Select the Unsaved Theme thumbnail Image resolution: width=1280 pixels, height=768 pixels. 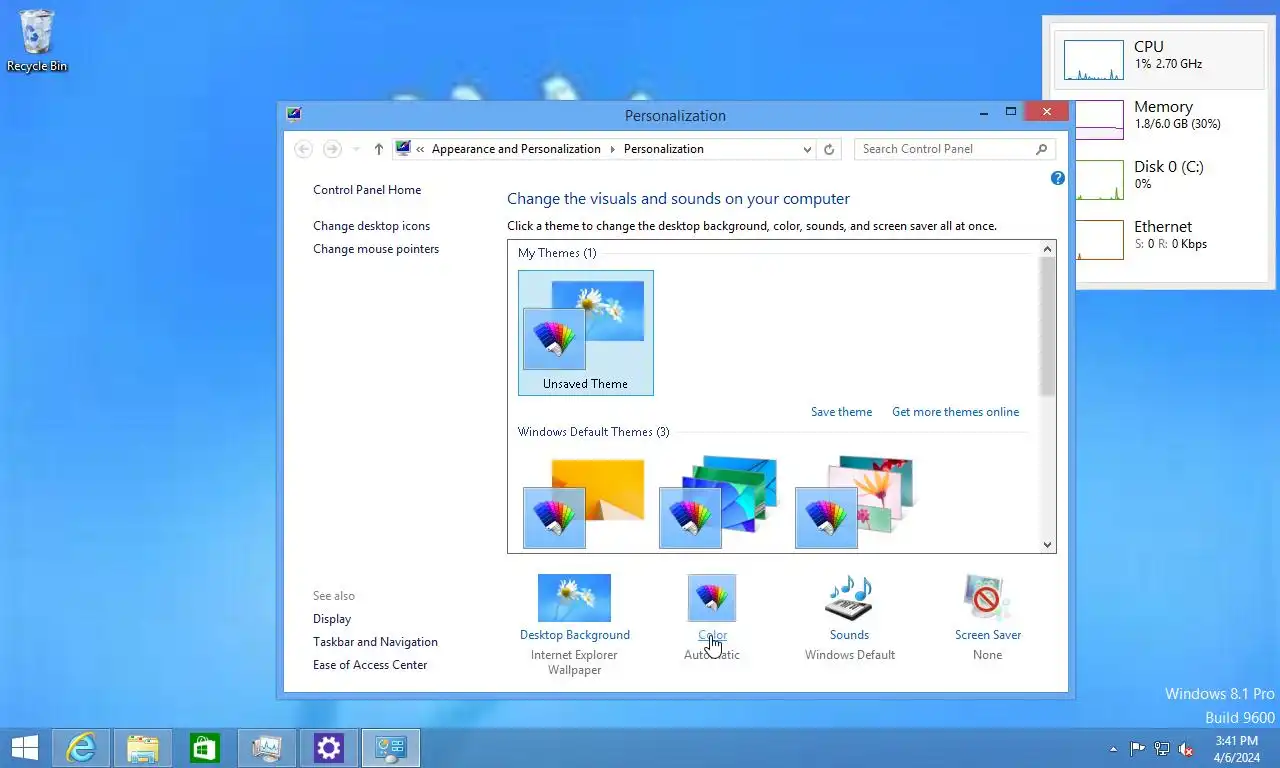[x=586, y=333]
